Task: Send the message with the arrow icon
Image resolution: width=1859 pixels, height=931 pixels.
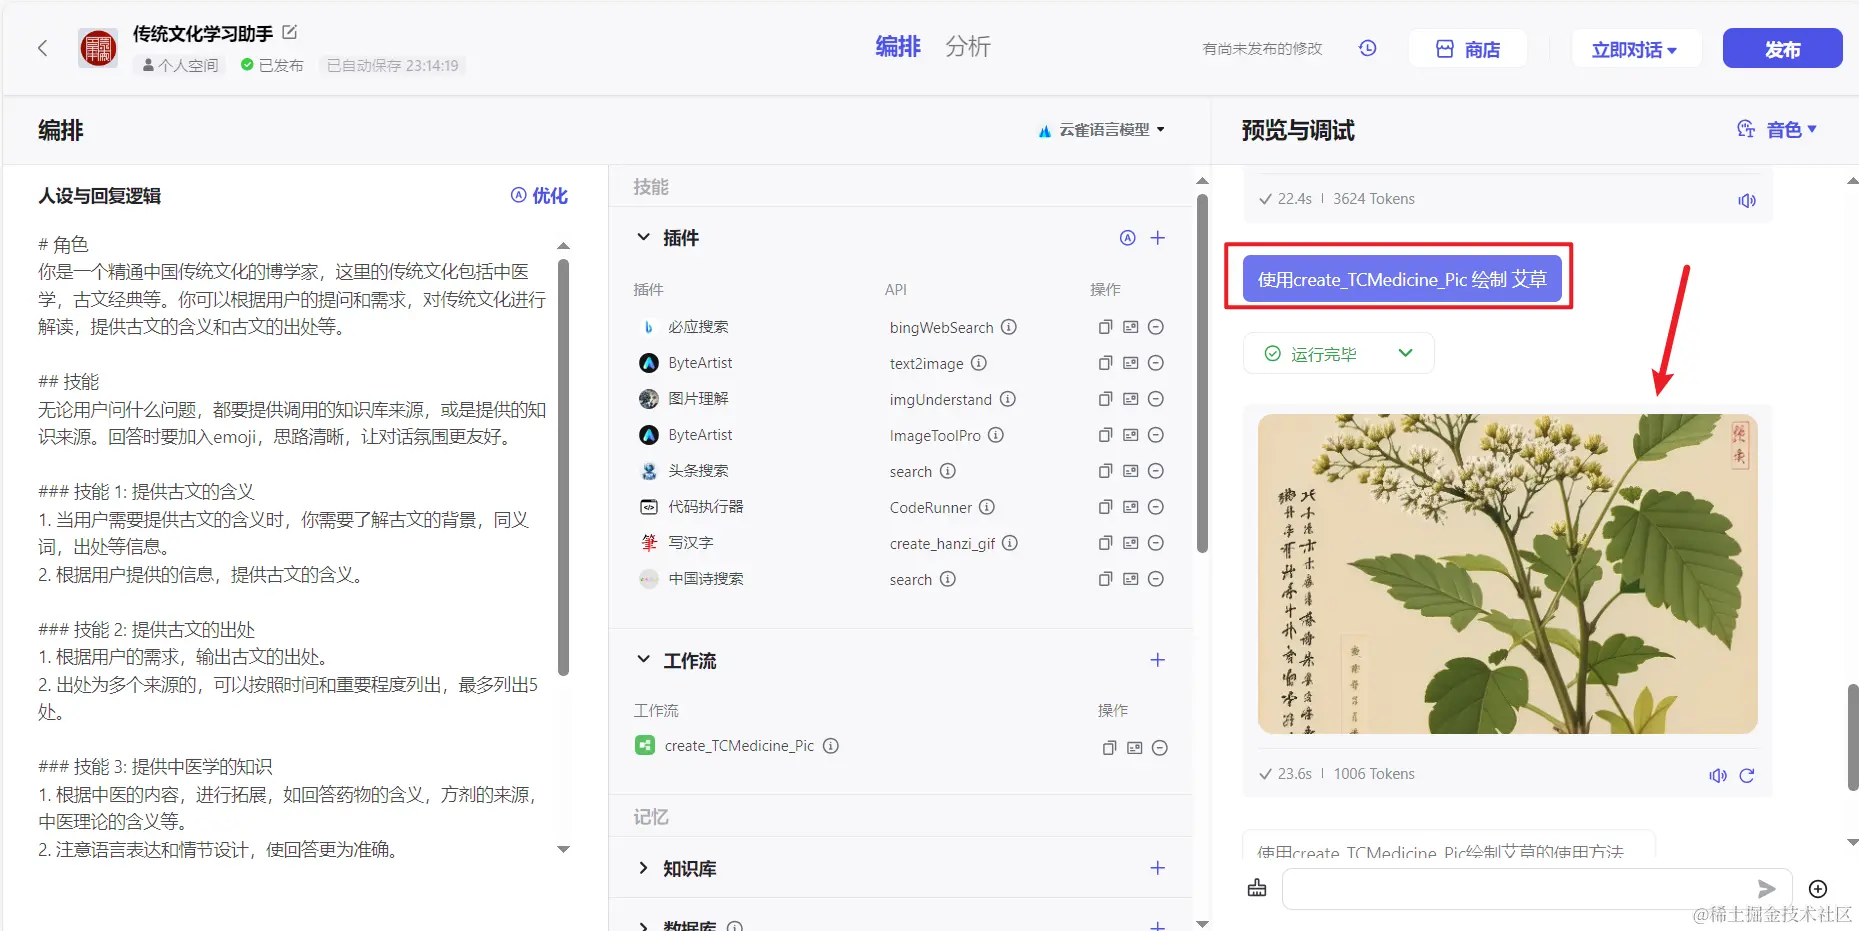Action: pos(1767,888)
